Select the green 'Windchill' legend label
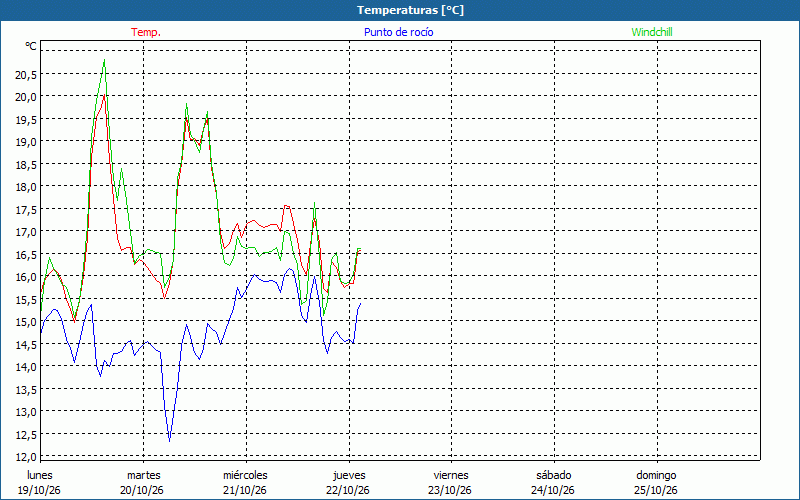The image size is (800, 500). tap(652, 32)
